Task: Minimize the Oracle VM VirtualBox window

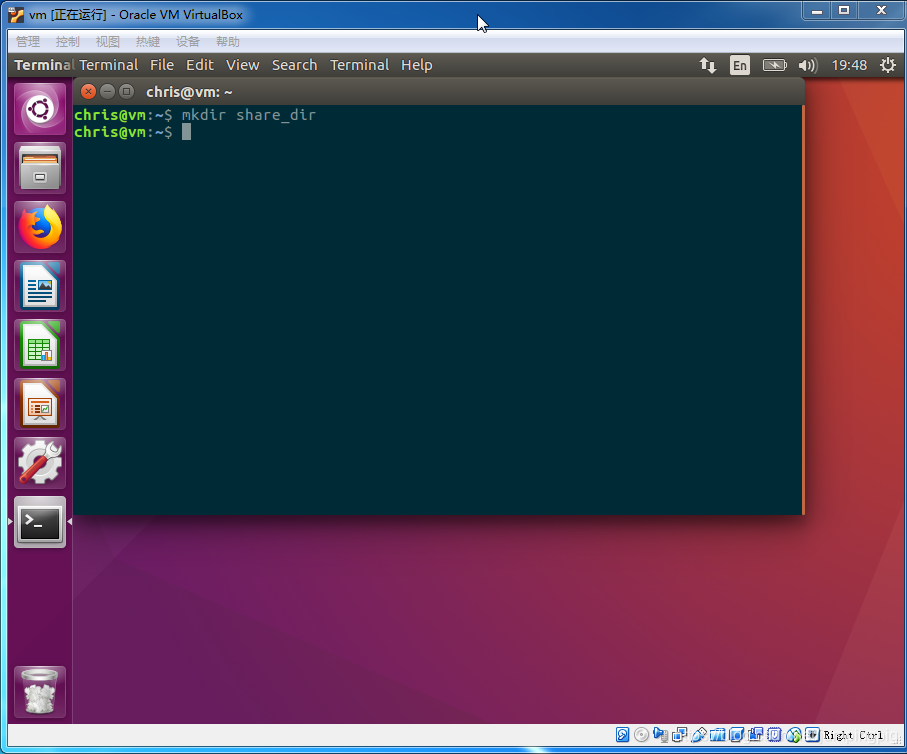Action: point(817,11)
